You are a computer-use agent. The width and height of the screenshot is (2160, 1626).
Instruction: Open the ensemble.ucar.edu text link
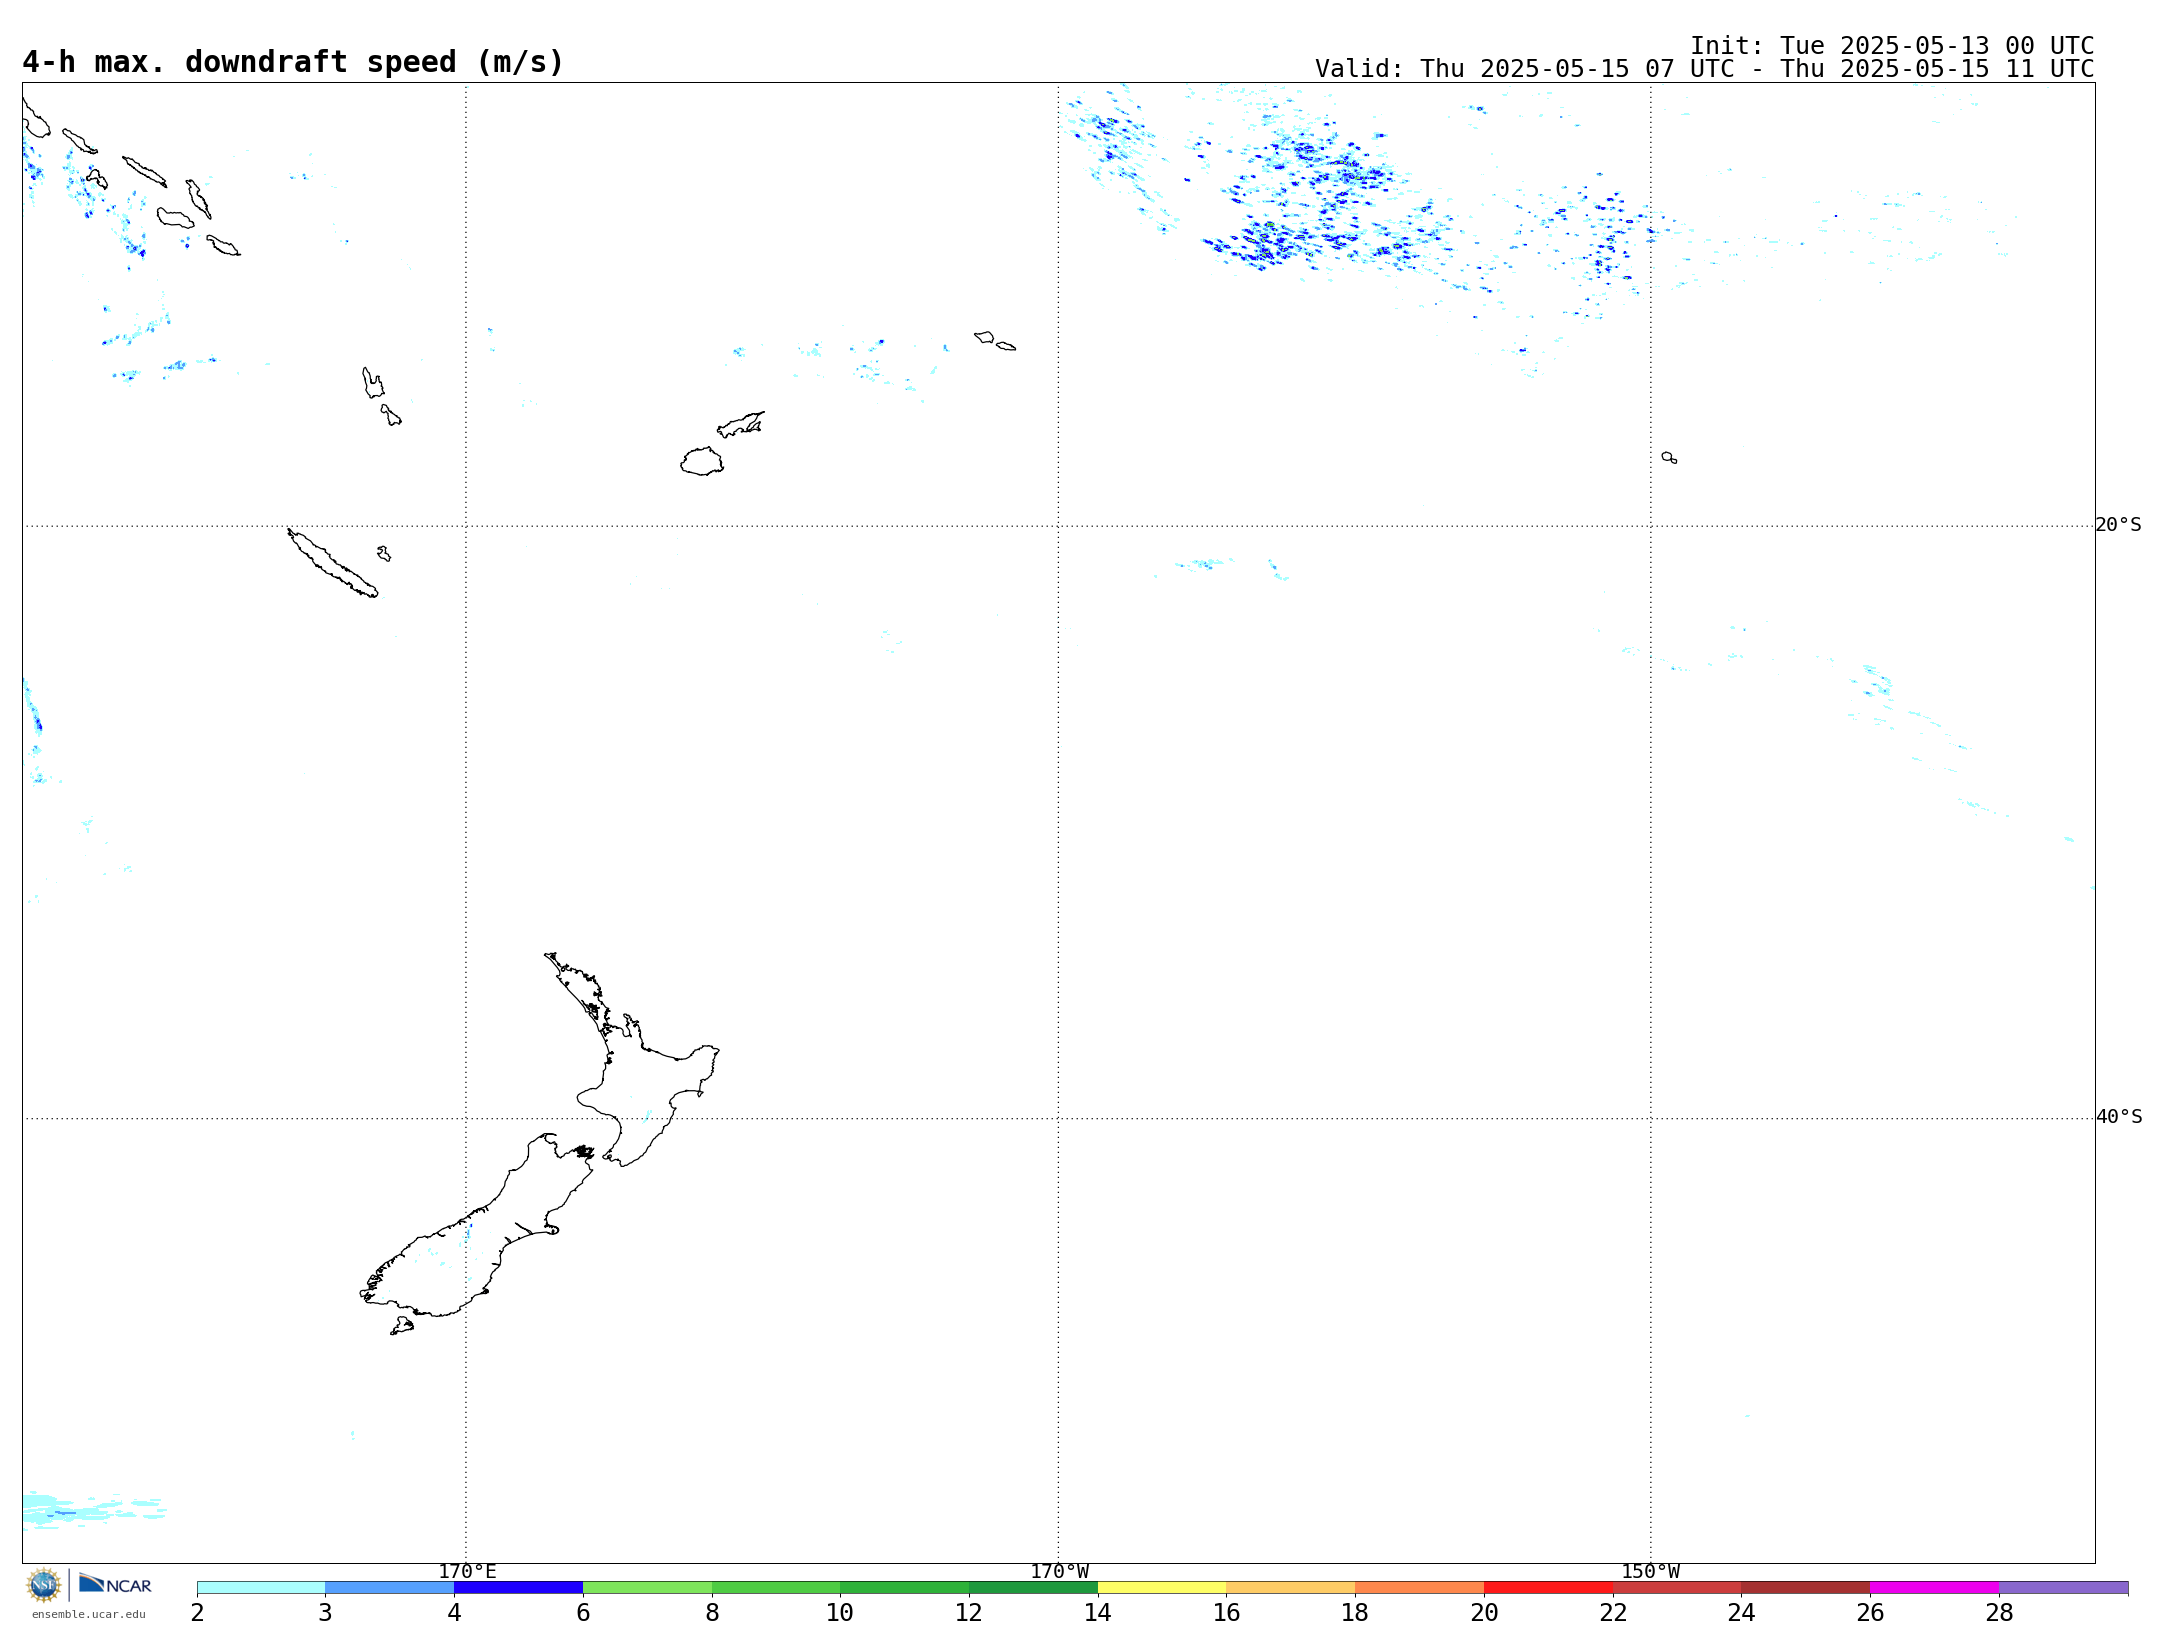click(89, 1614)
